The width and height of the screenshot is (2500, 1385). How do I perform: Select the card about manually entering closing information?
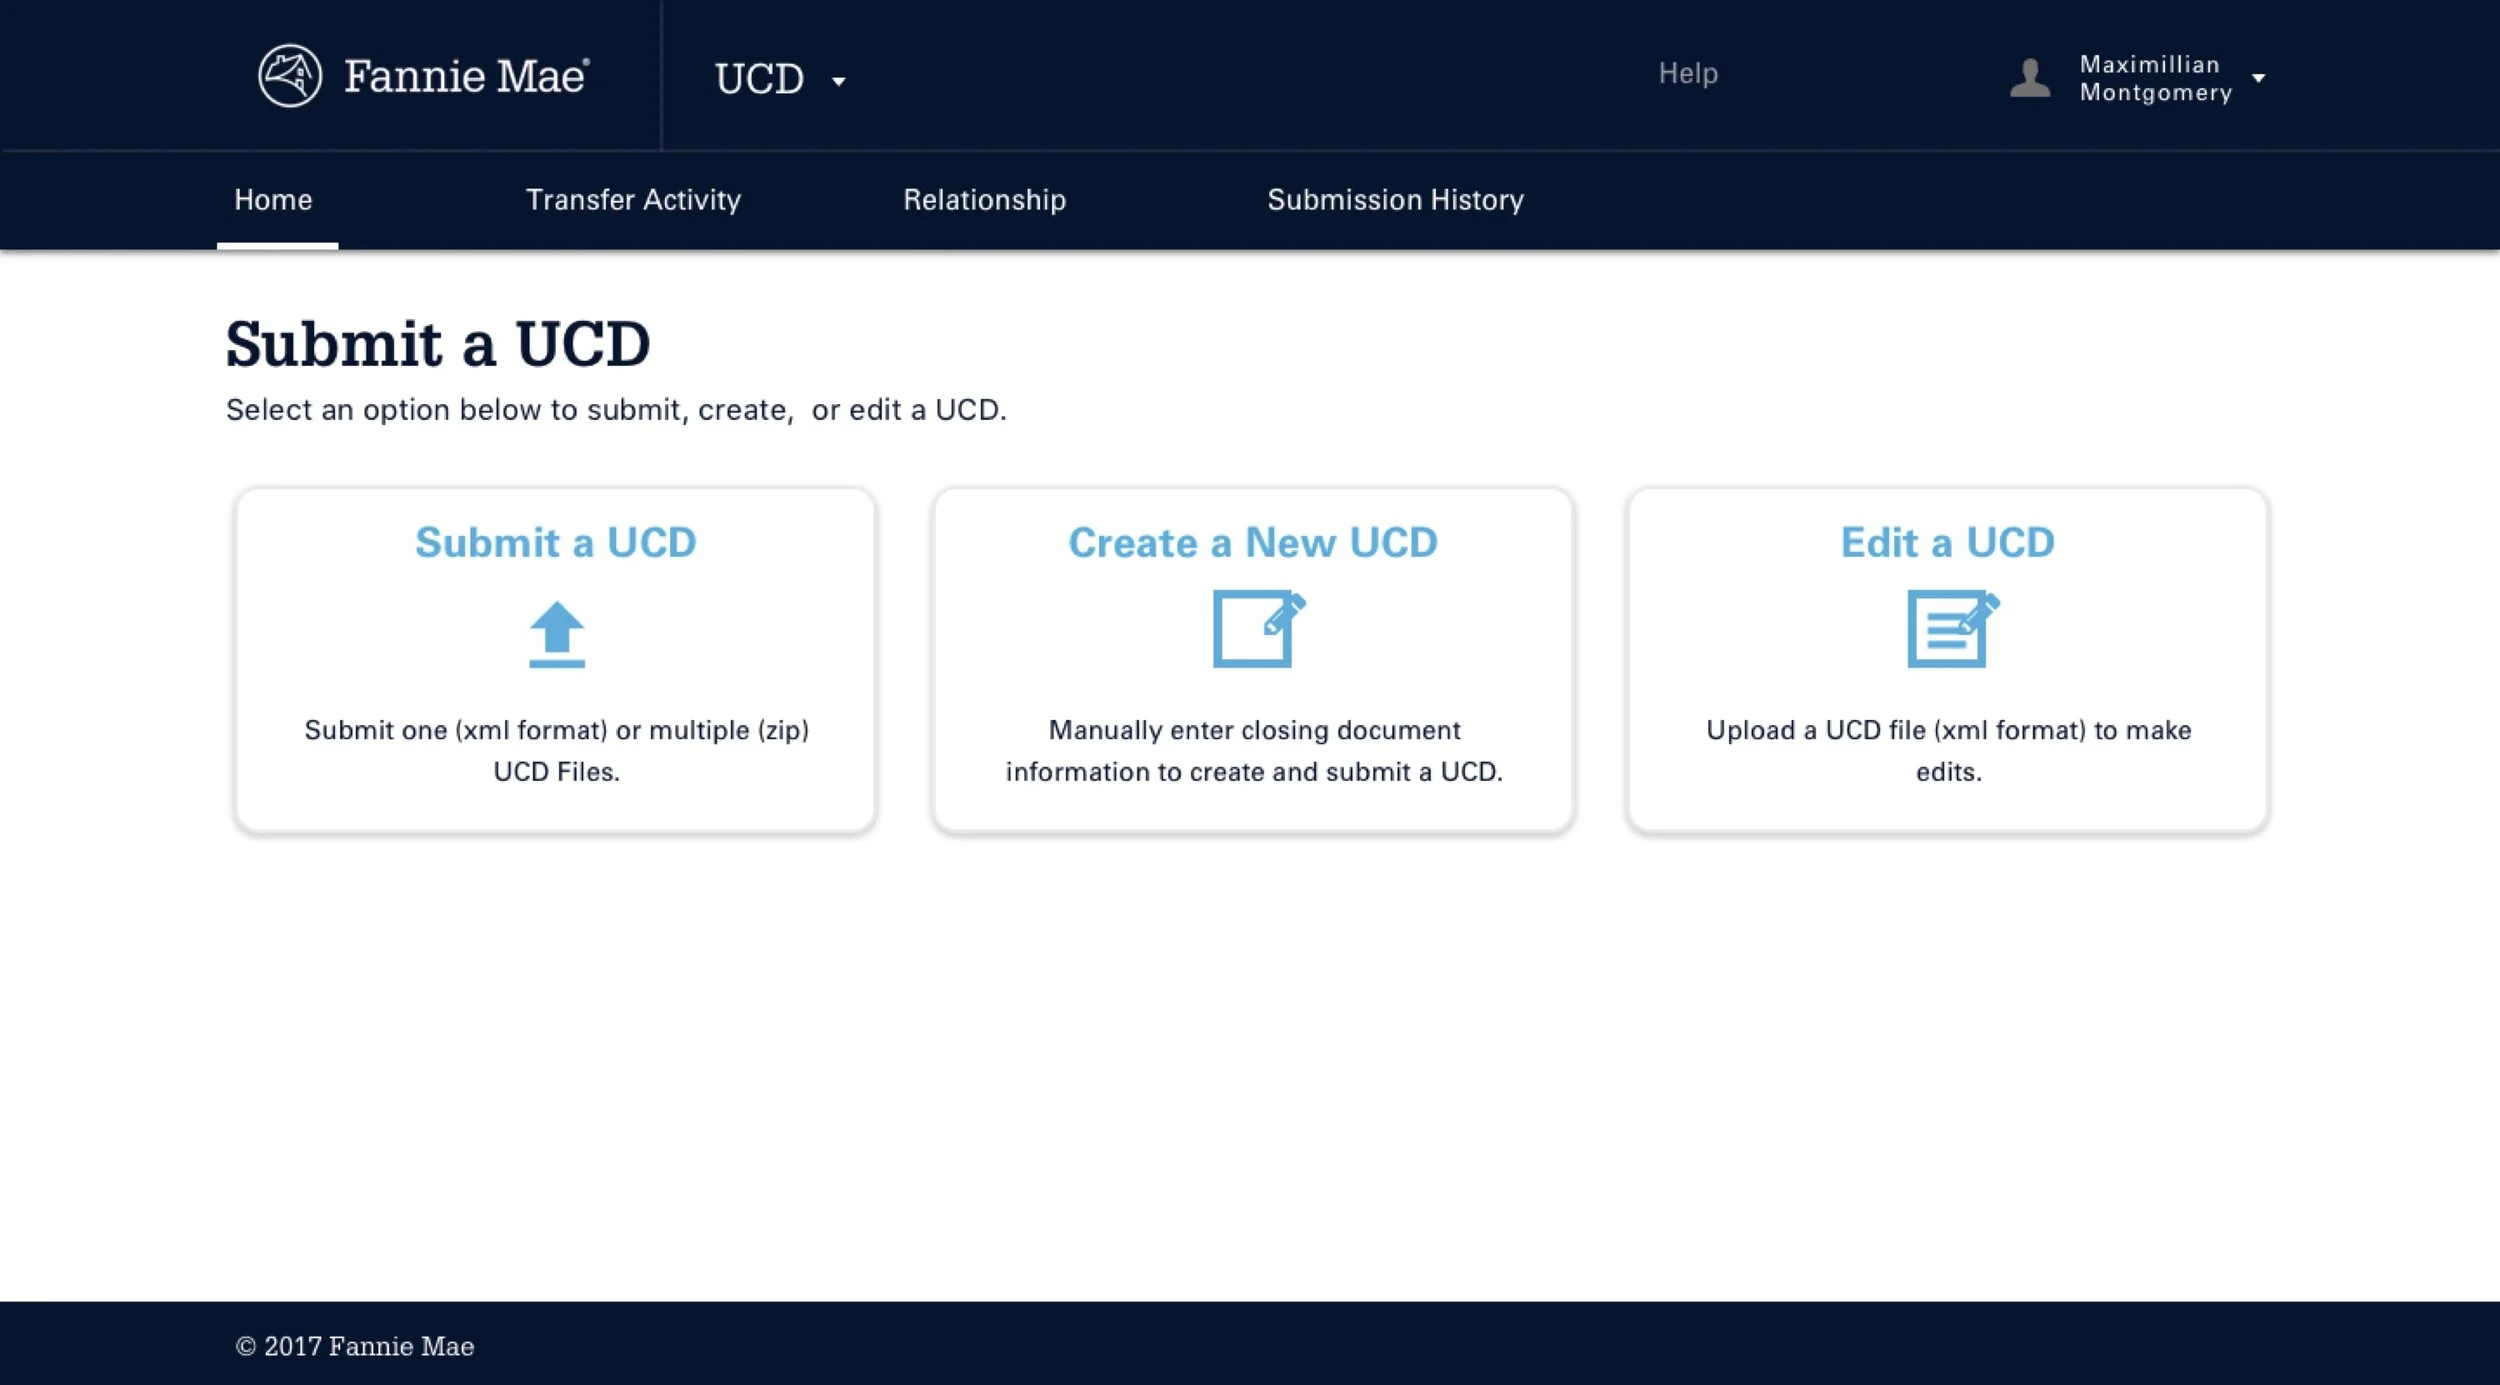(1253, 750)
